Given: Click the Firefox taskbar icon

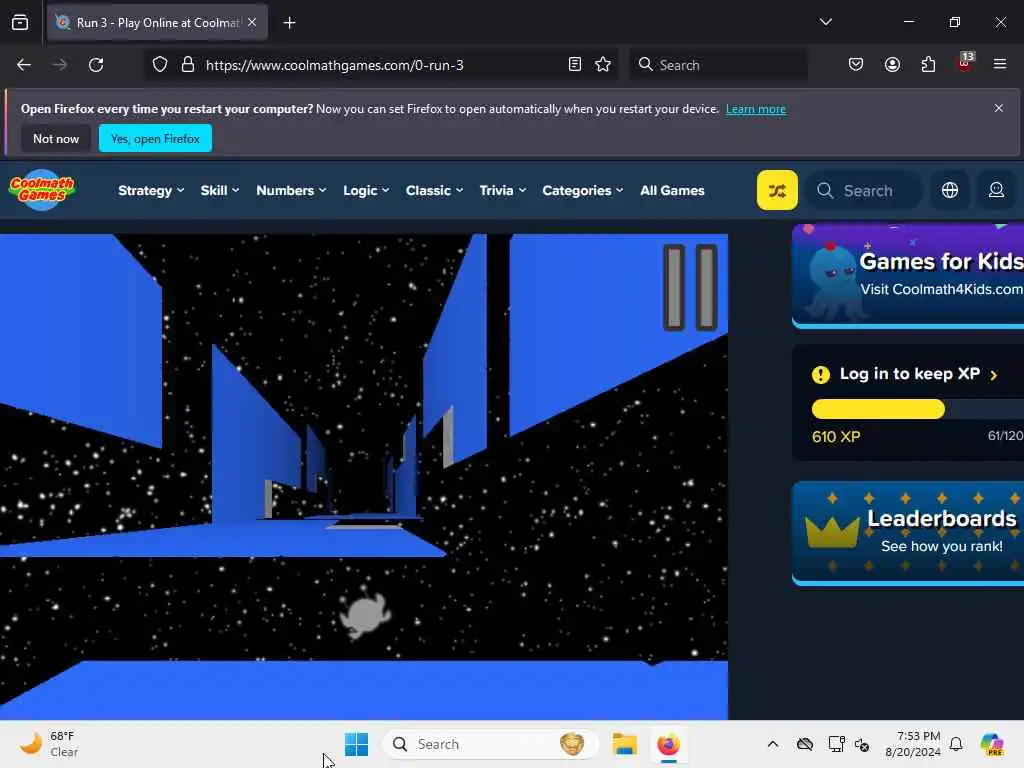Looking at the screenshot, I should point(668,744).
